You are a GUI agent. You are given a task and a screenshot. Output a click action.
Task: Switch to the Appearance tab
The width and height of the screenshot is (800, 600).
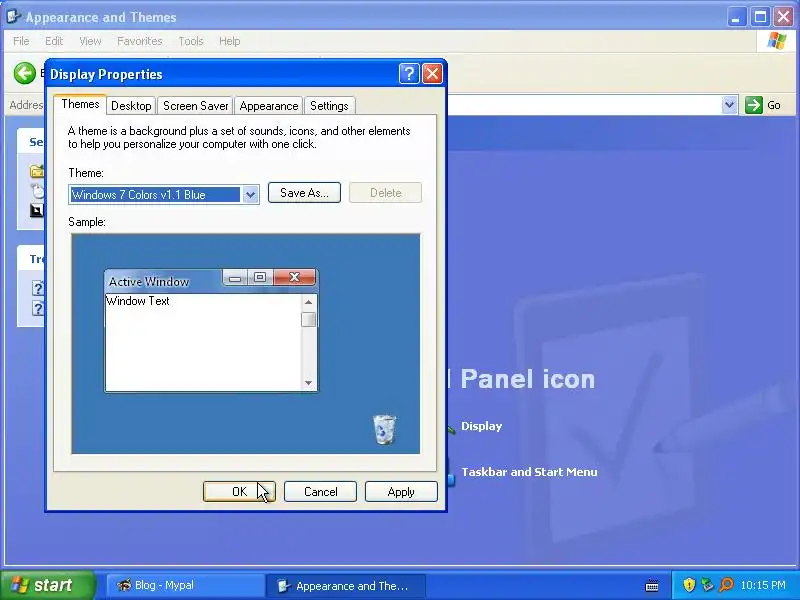click(x=269, y=106)
